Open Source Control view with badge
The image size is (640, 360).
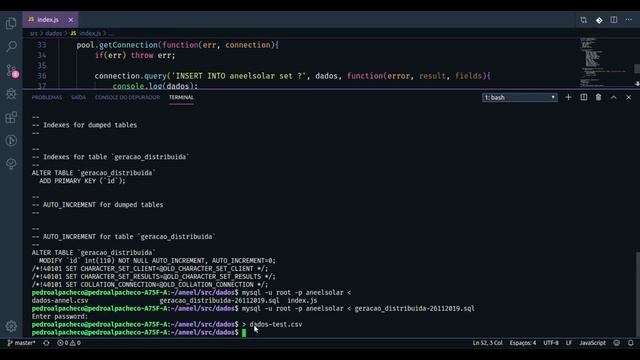click(x=11, y=70)
